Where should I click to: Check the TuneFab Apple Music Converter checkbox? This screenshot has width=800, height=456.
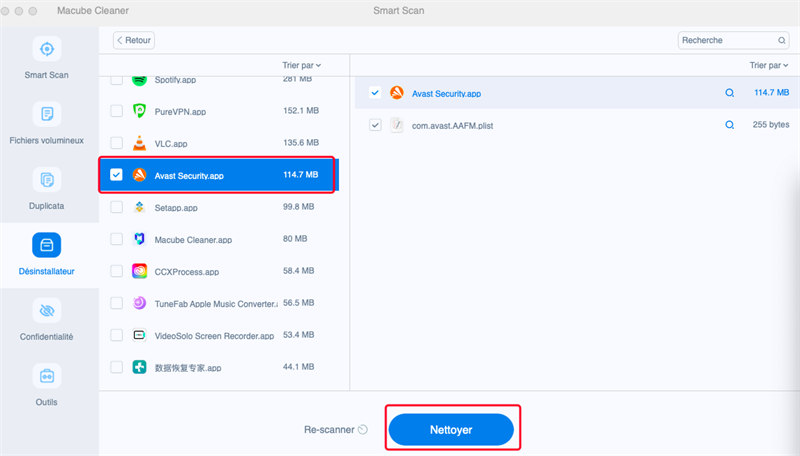116,303
